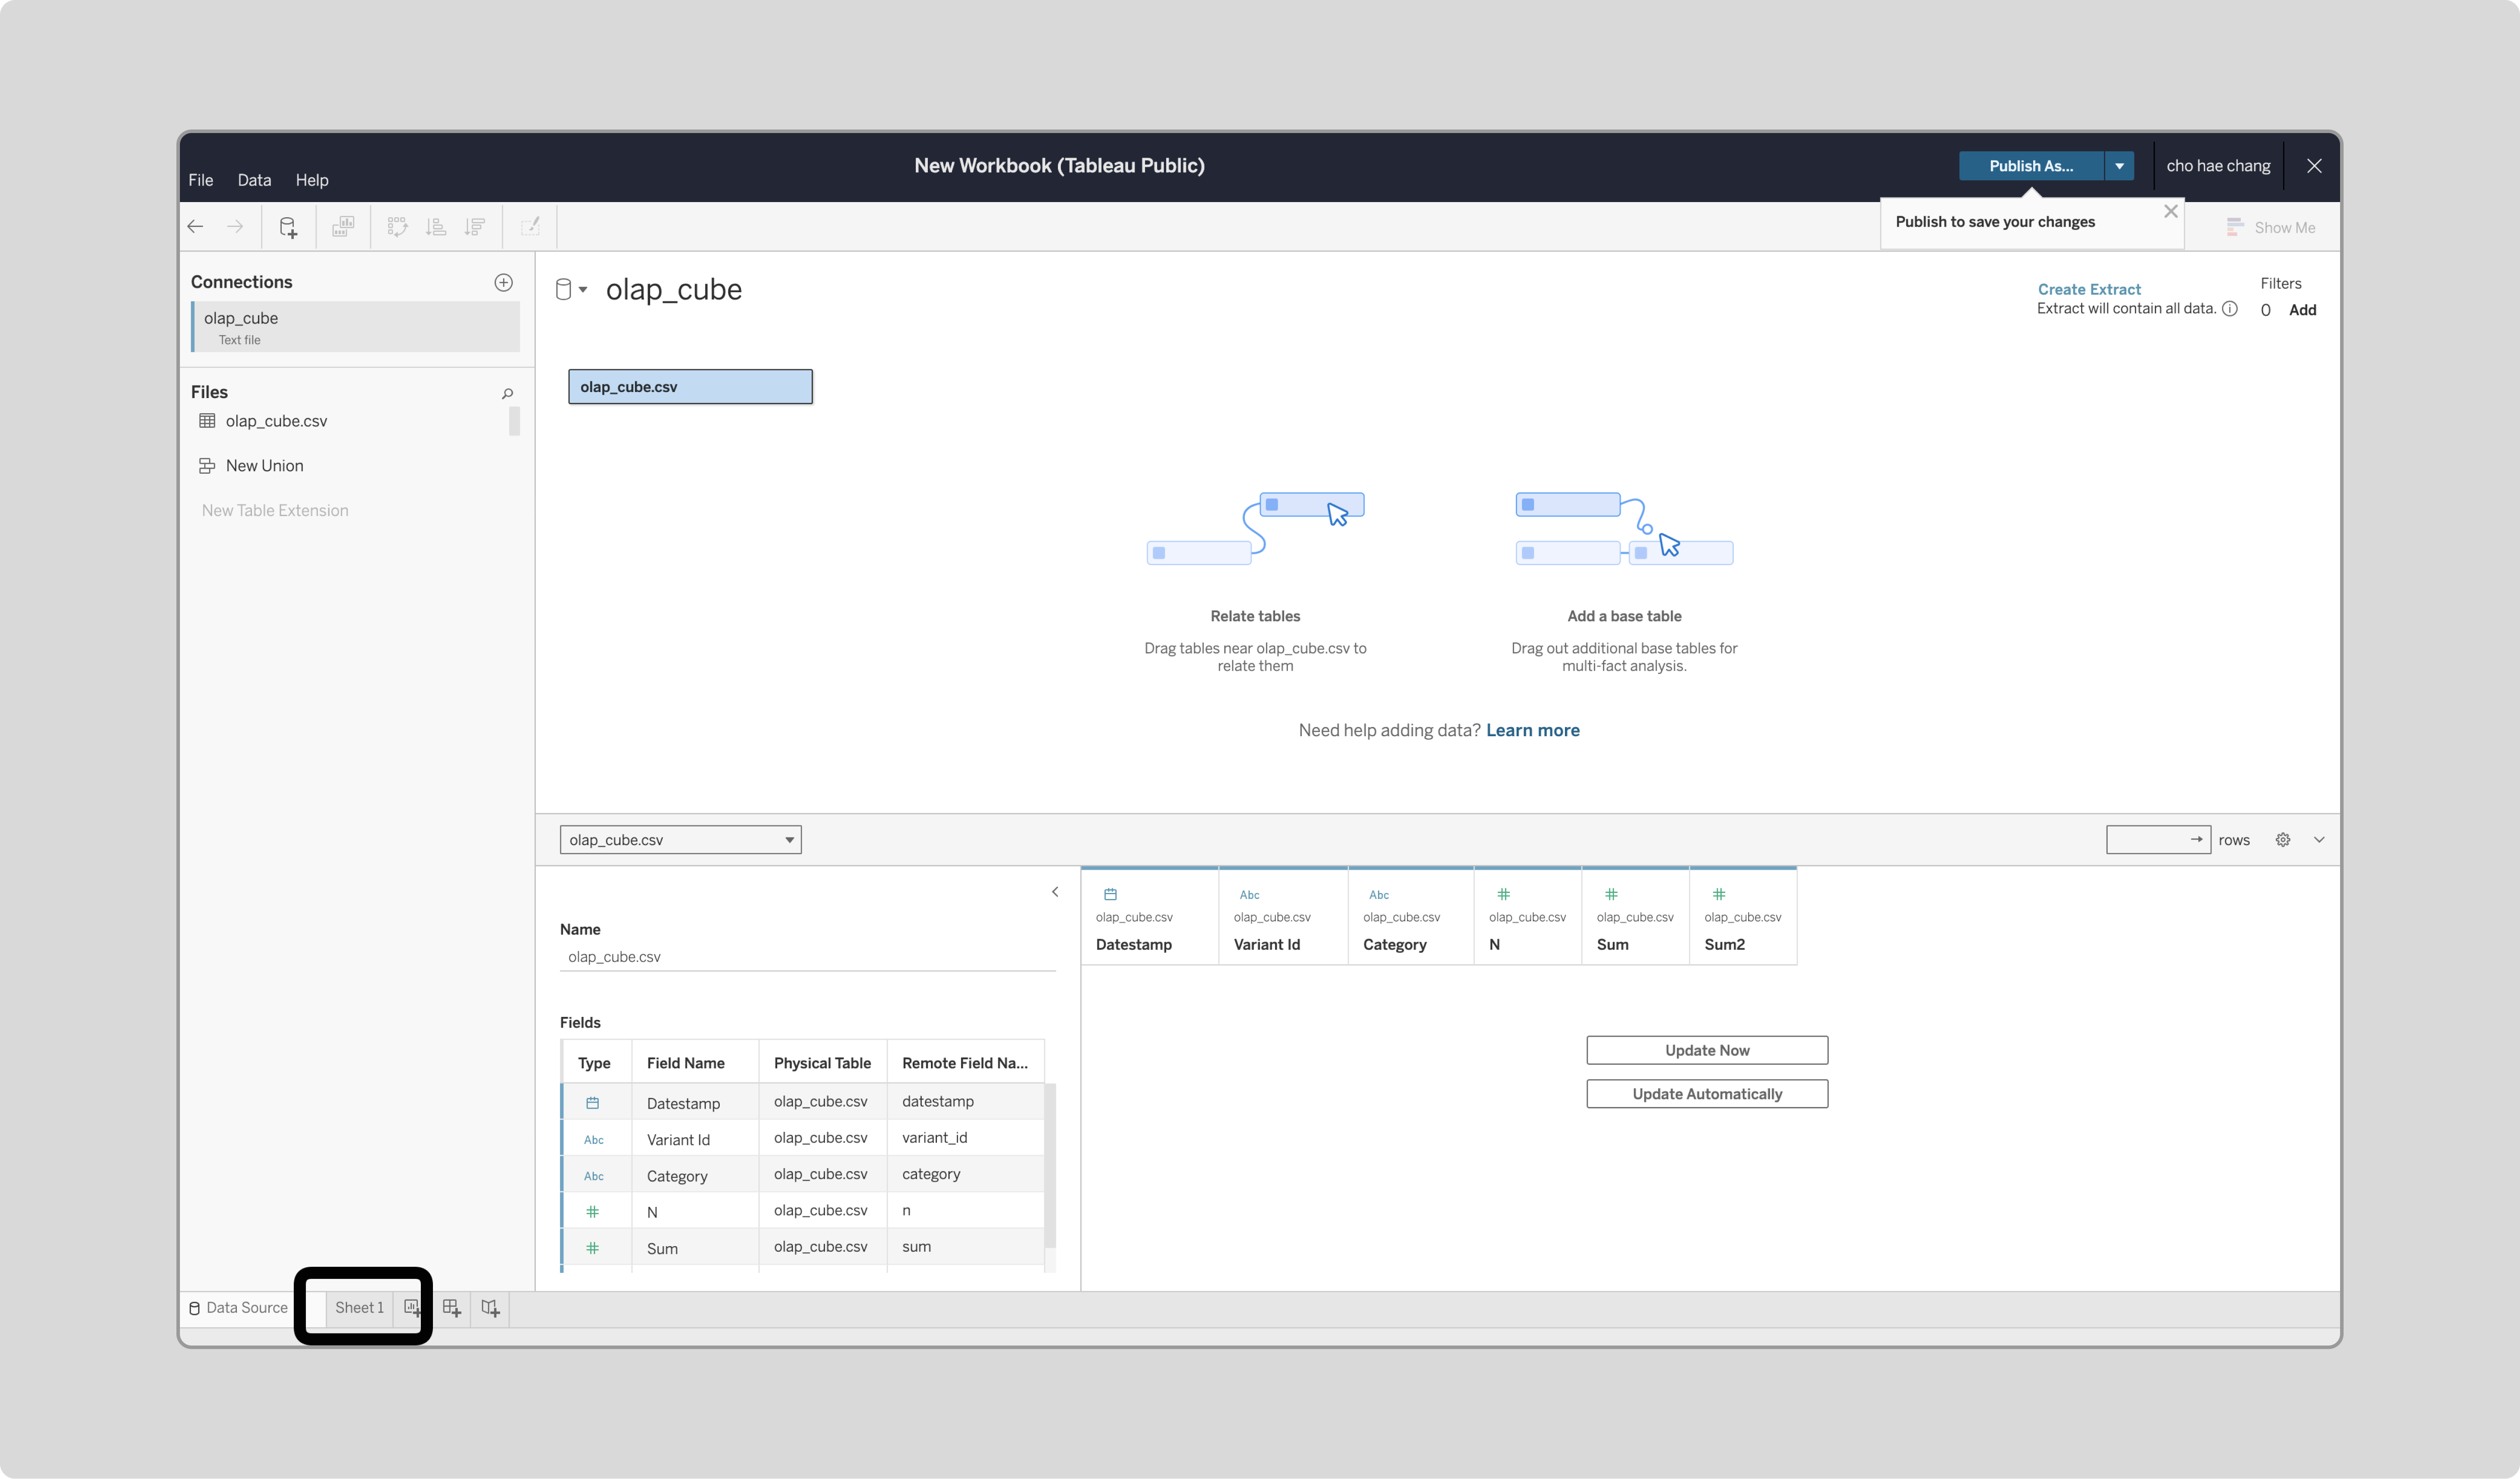
Task: Click the Publish As button
Action: click(x=2031, y=166)
